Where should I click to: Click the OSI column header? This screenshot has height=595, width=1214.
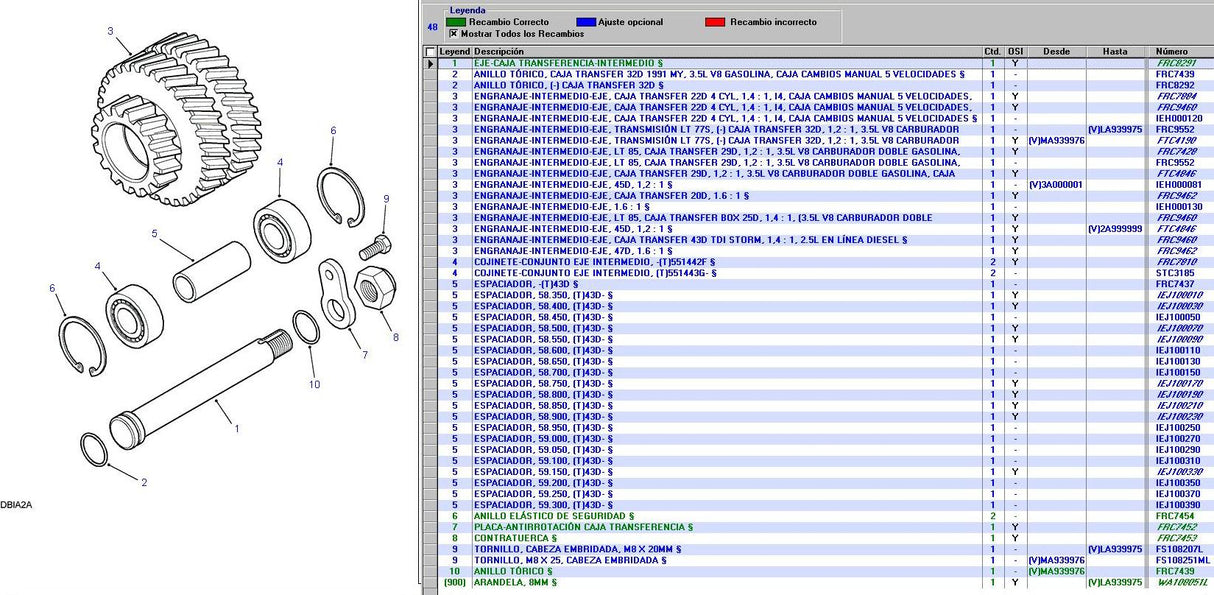[x=1014, y=51]
